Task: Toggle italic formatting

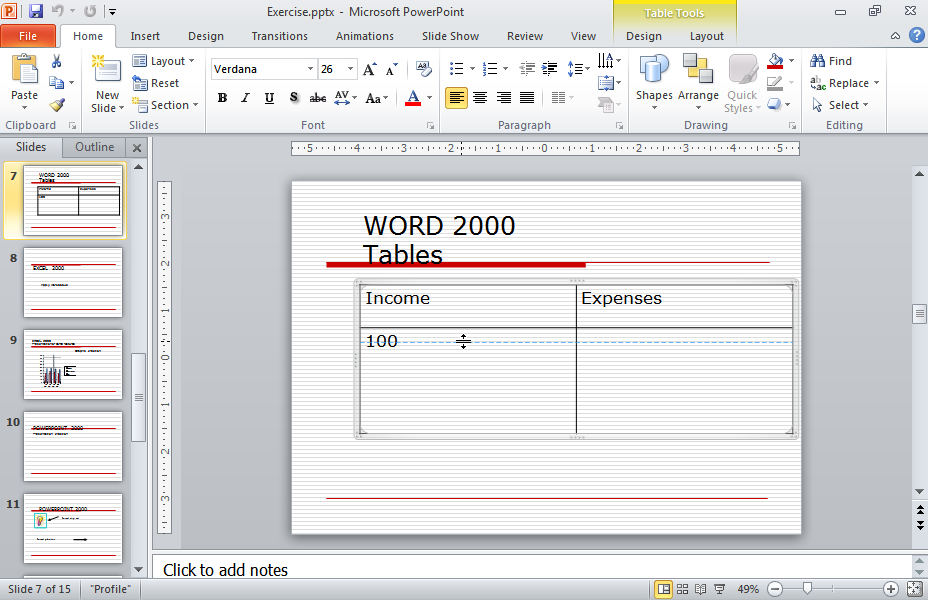Action: (x=244, y=98)
